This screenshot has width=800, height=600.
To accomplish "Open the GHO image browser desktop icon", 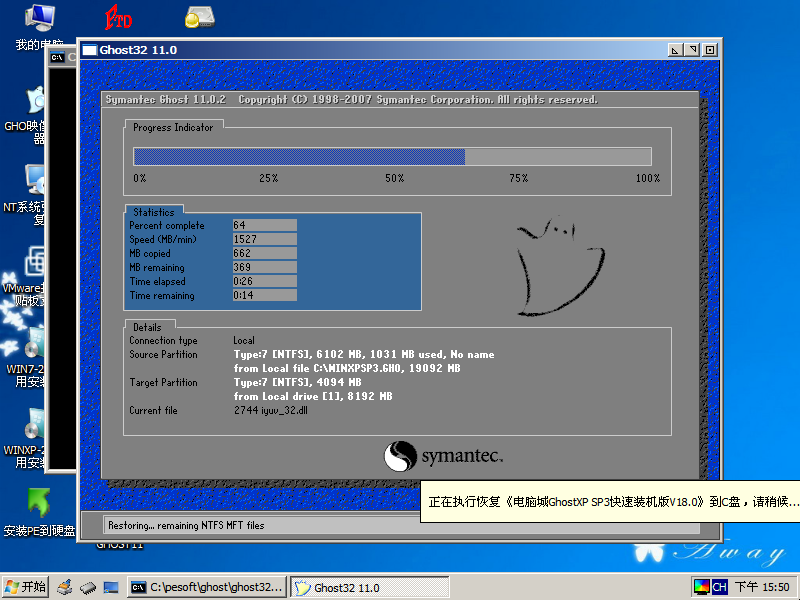I will coord(36,100).
